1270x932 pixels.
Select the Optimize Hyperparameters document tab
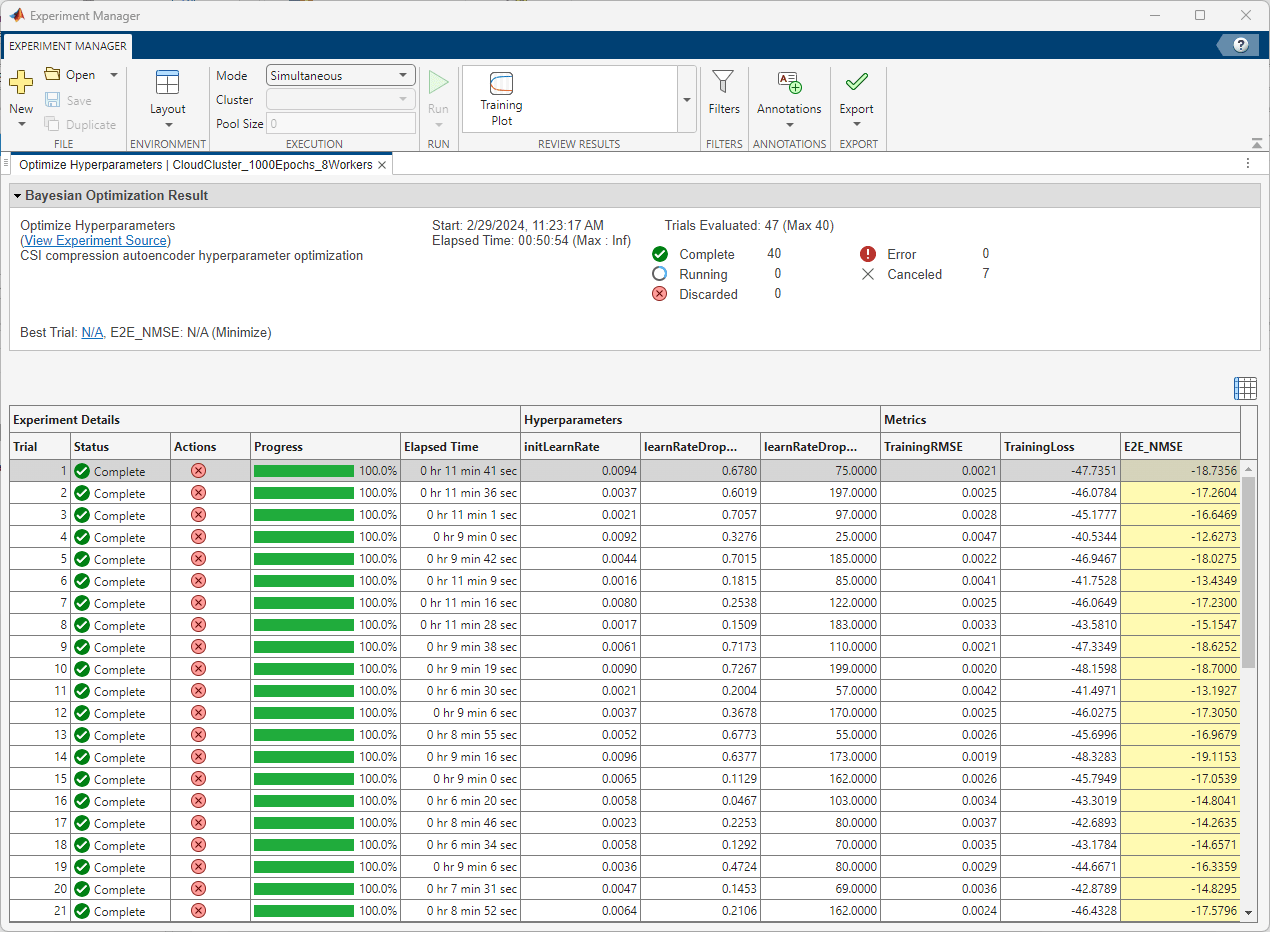click(195, 164)
